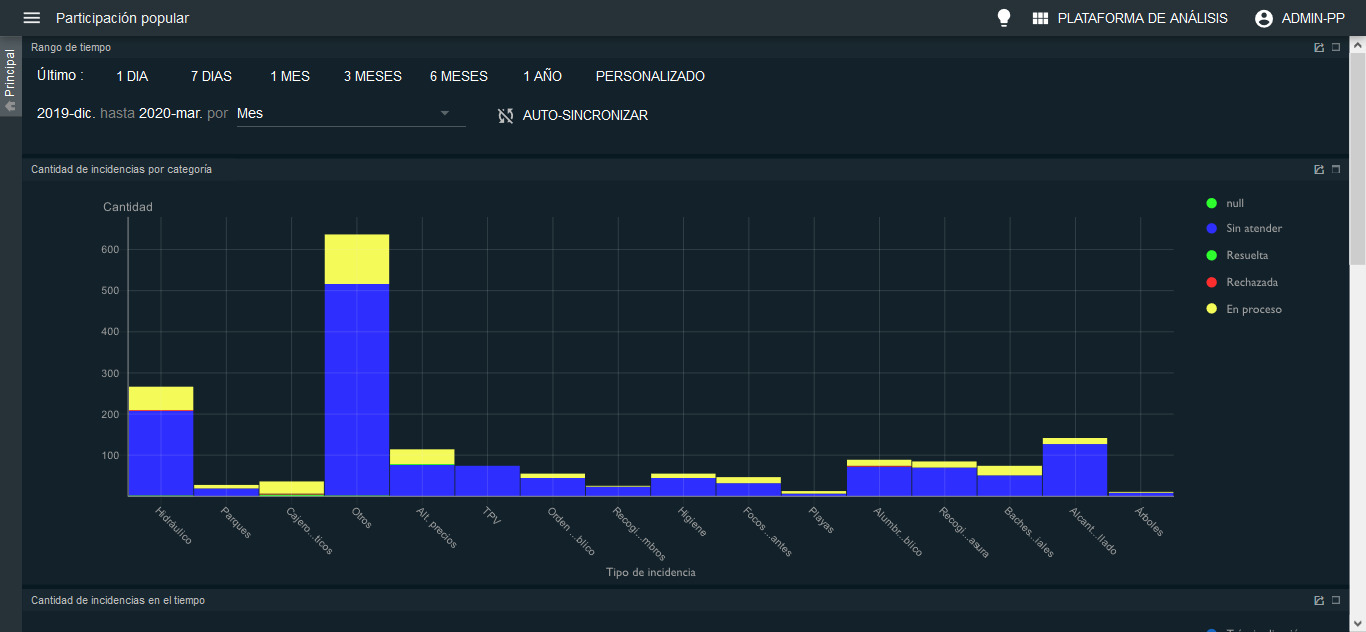Open the hamburger navigation menu

pyautogui.click(x=32, y=18)
